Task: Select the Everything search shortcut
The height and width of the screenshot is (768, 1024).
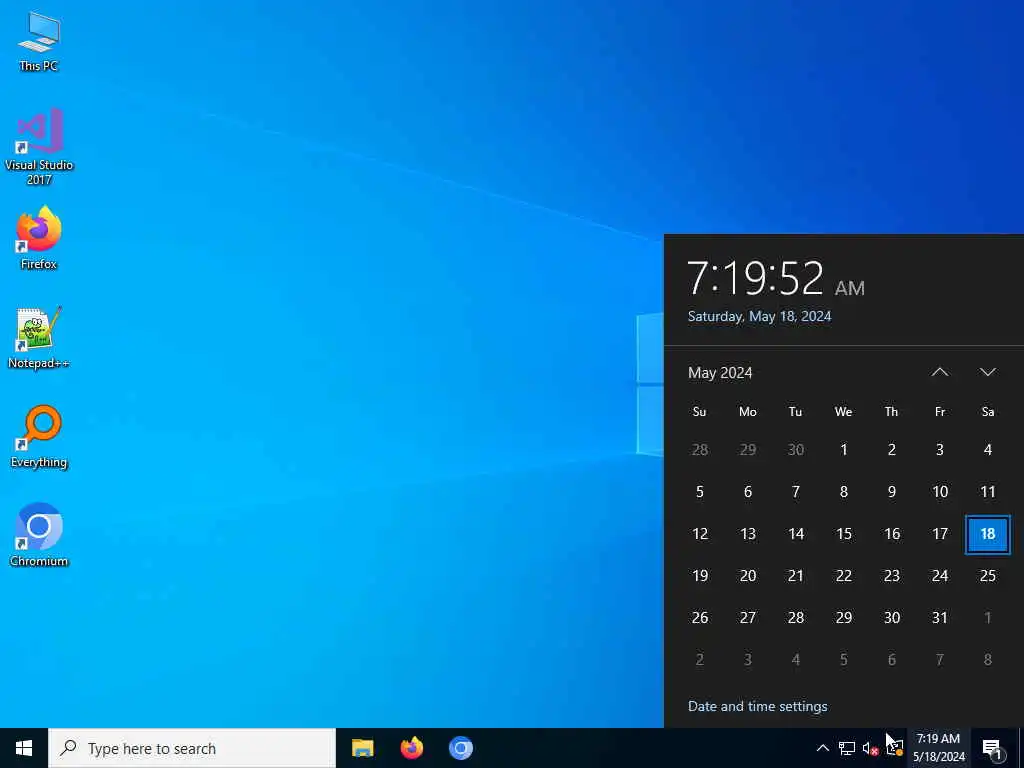Action: pyautogui.click(x=39, y=437)
